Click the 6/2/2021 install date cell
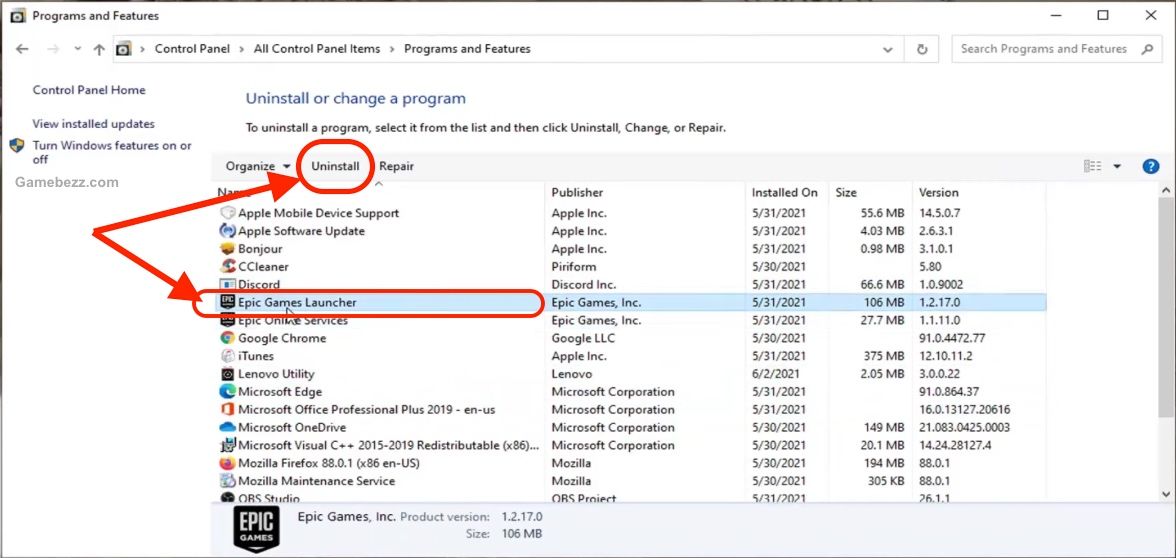 776,374
